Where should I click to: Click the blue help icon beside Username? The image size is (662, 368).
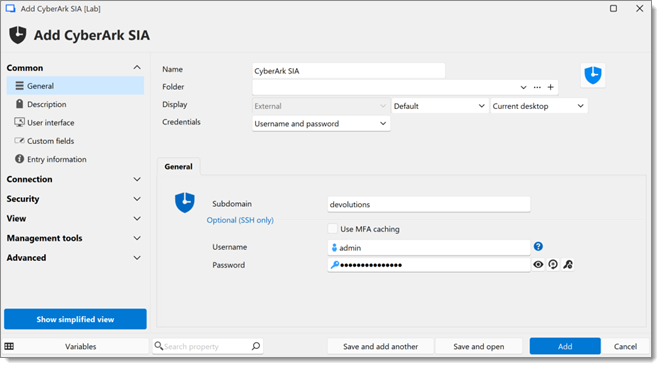click(538, 246)
